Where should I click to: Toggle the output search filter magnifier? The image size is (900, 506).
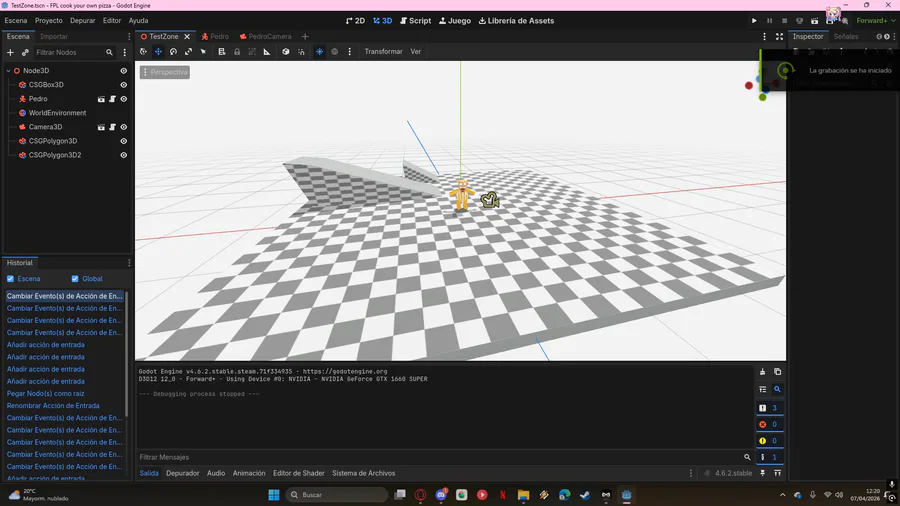point(778,389)
